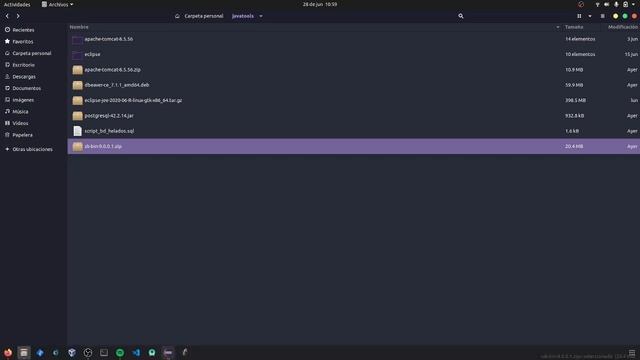Viewport: 640px width, 360px height.
Task: Open Visual Studio Code from the dock
Action: [x=136, y=353]
